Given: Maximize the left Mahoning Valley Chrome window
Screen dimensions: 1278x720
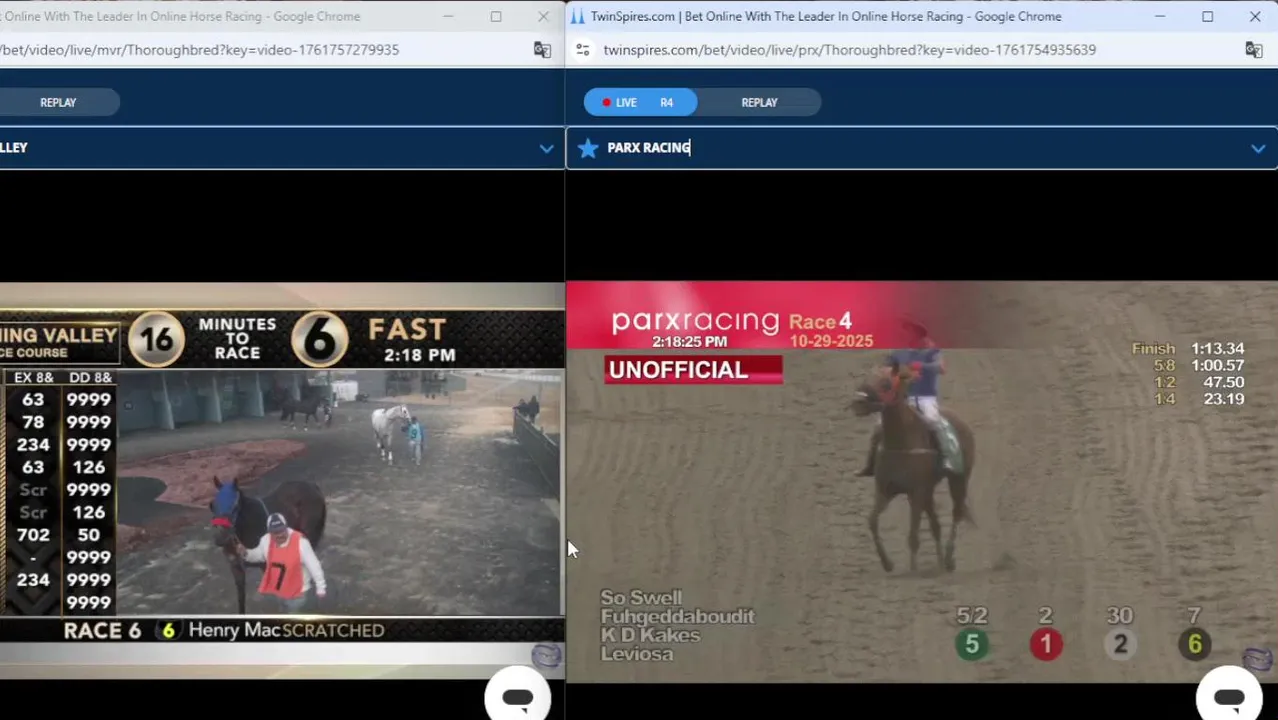Looking at the screenshot, I should coord(495,16).
